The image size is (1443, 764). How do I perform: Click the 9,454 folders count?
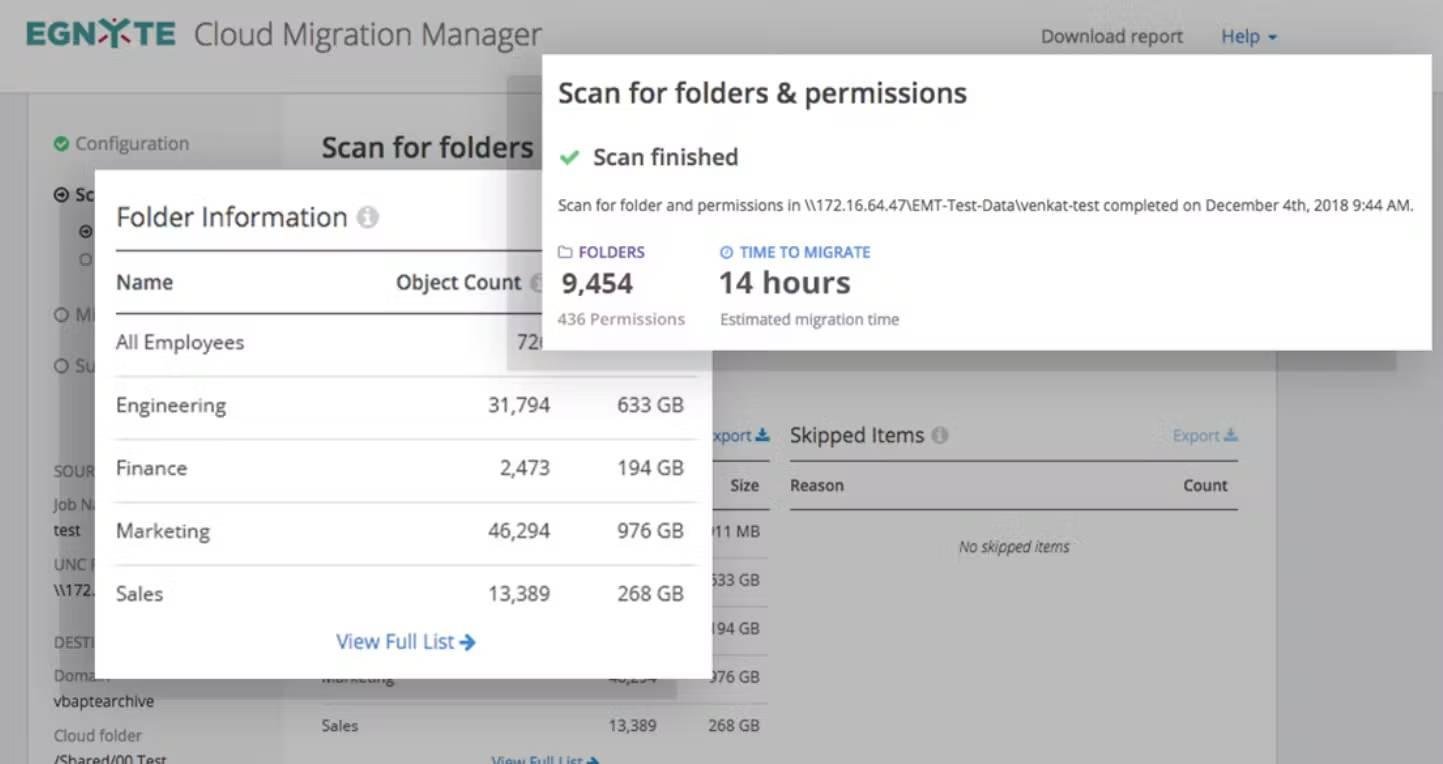pyautogui.click(x=597, y=284)
